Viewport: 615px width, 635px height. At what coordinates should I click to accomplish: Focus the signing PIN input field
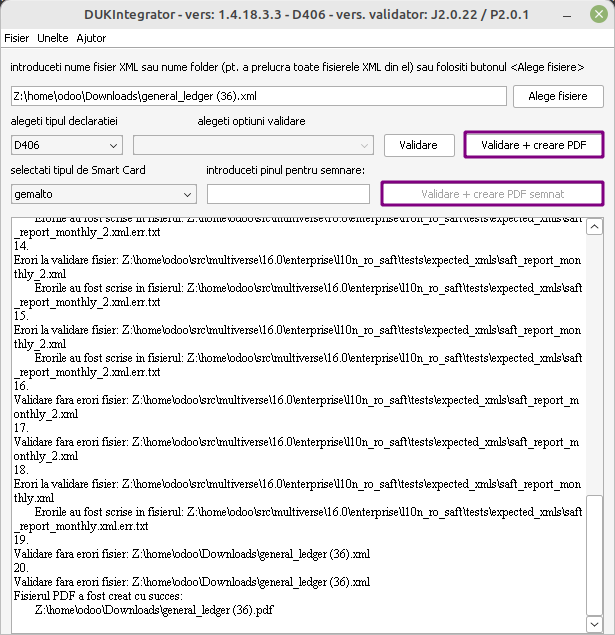click(288, 193)
